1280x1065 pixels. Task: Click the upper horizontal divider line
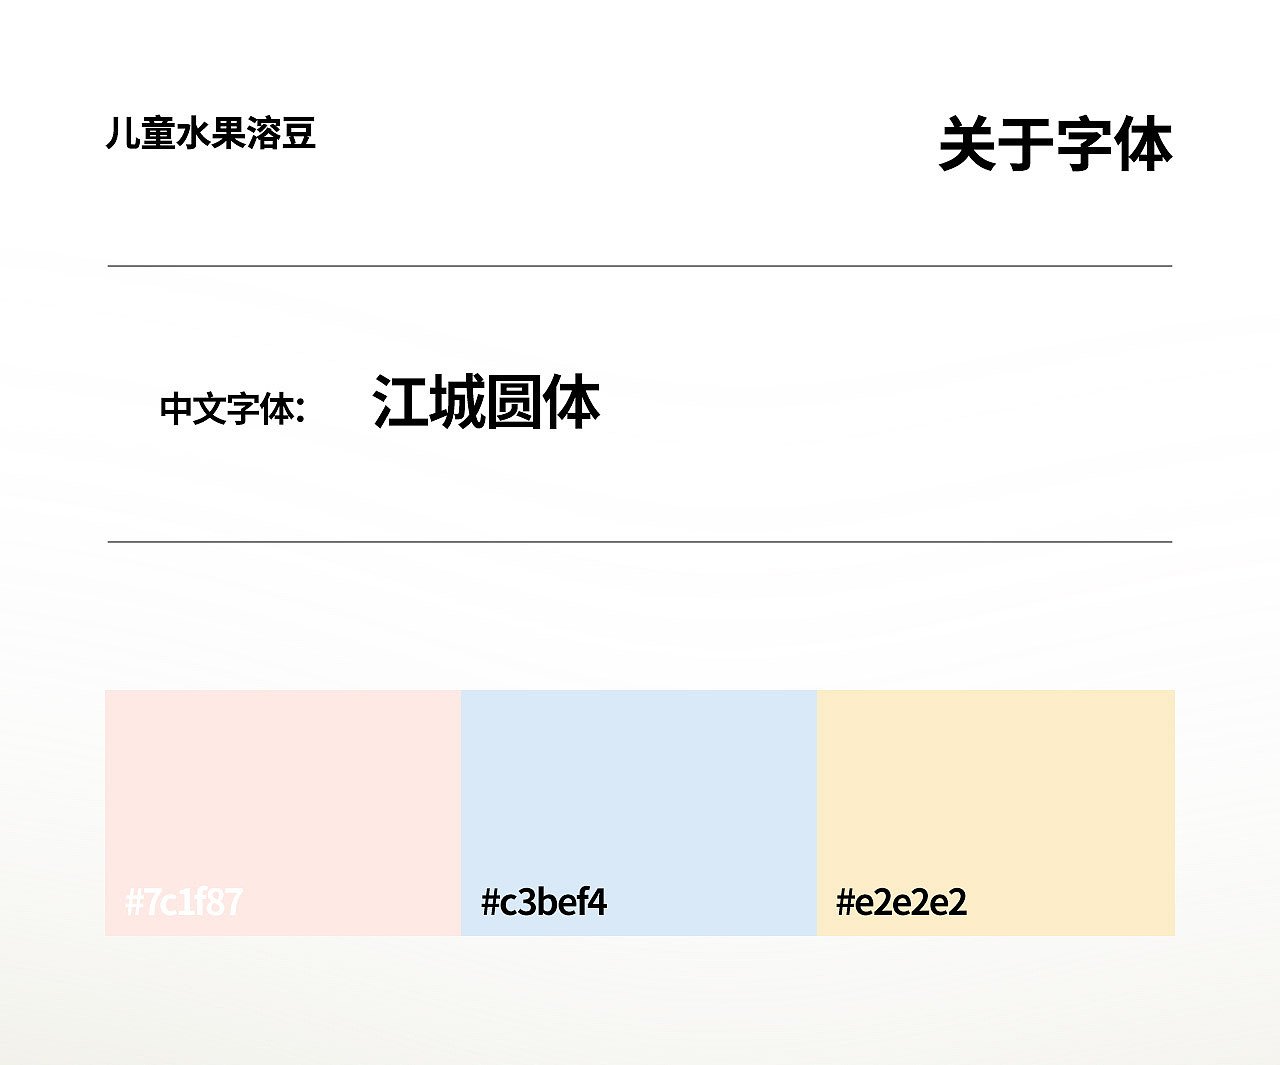(x=640, y=266)
